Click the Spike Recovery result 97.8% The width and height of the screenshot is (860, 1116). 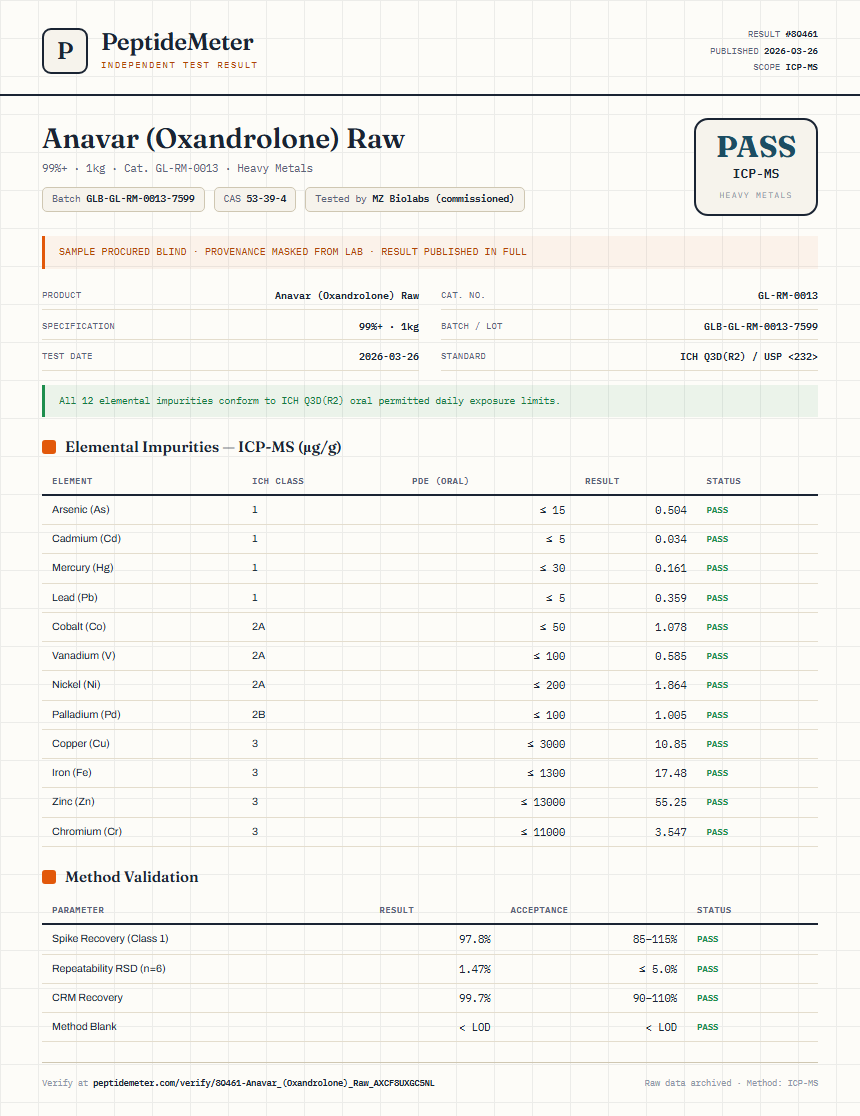tap(475, 939)
